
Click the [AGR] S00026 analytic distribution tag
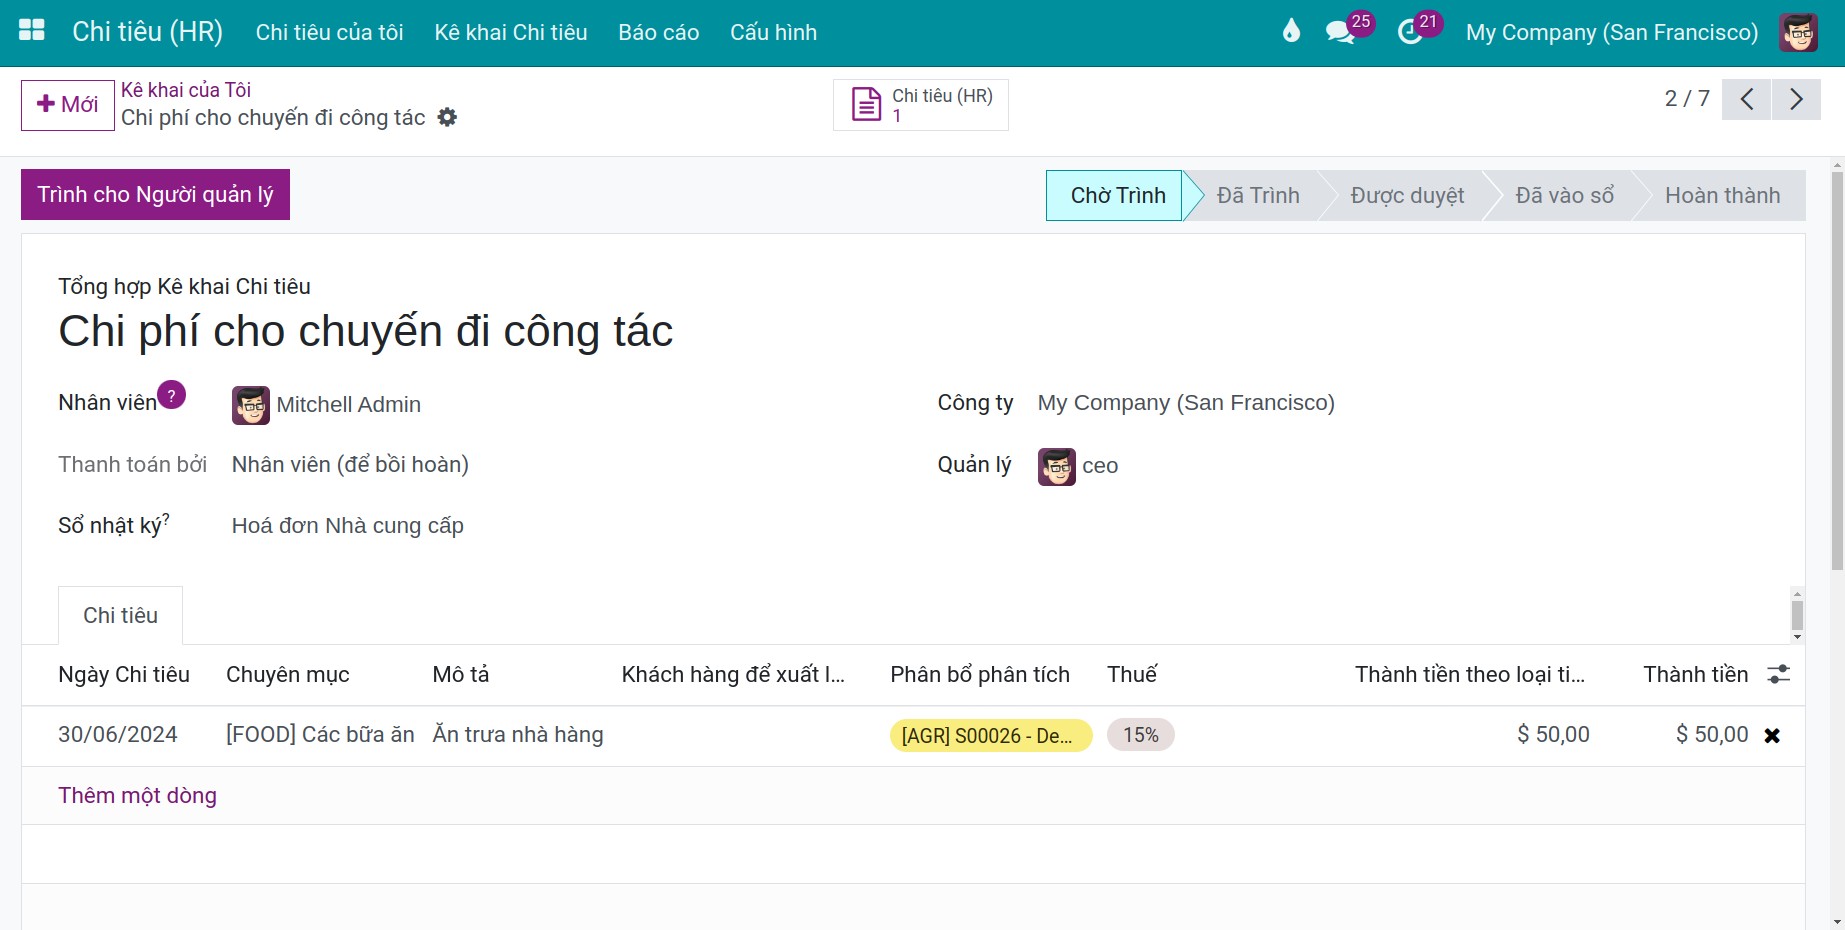(991, 736)
